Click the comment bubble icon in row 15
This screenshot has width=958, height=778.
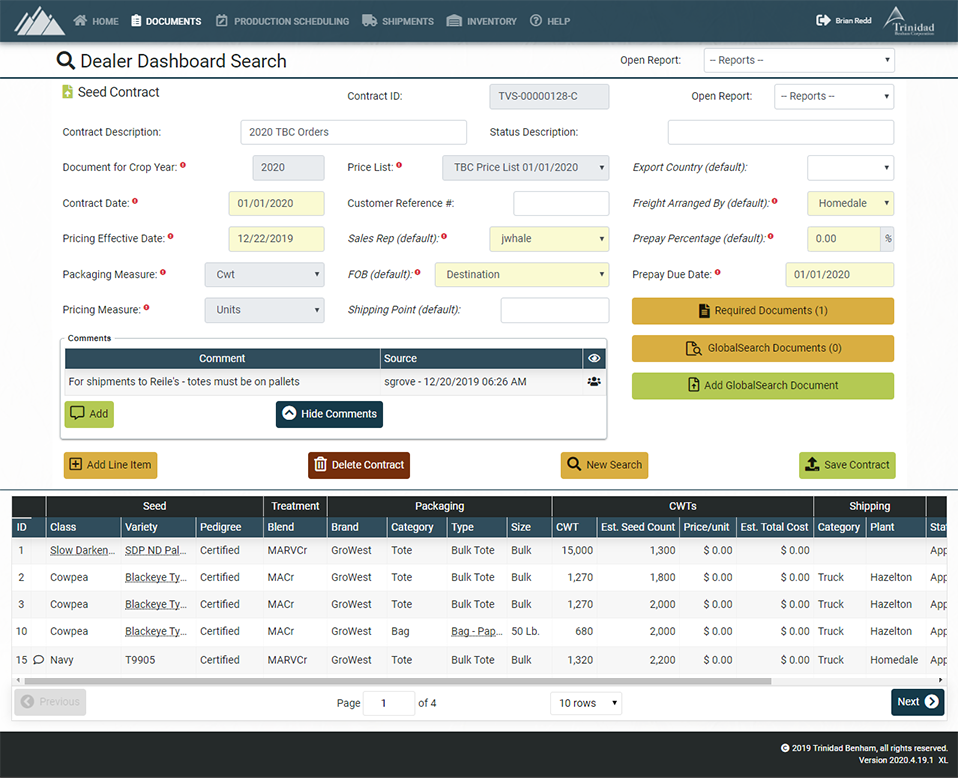click(38, 660)
